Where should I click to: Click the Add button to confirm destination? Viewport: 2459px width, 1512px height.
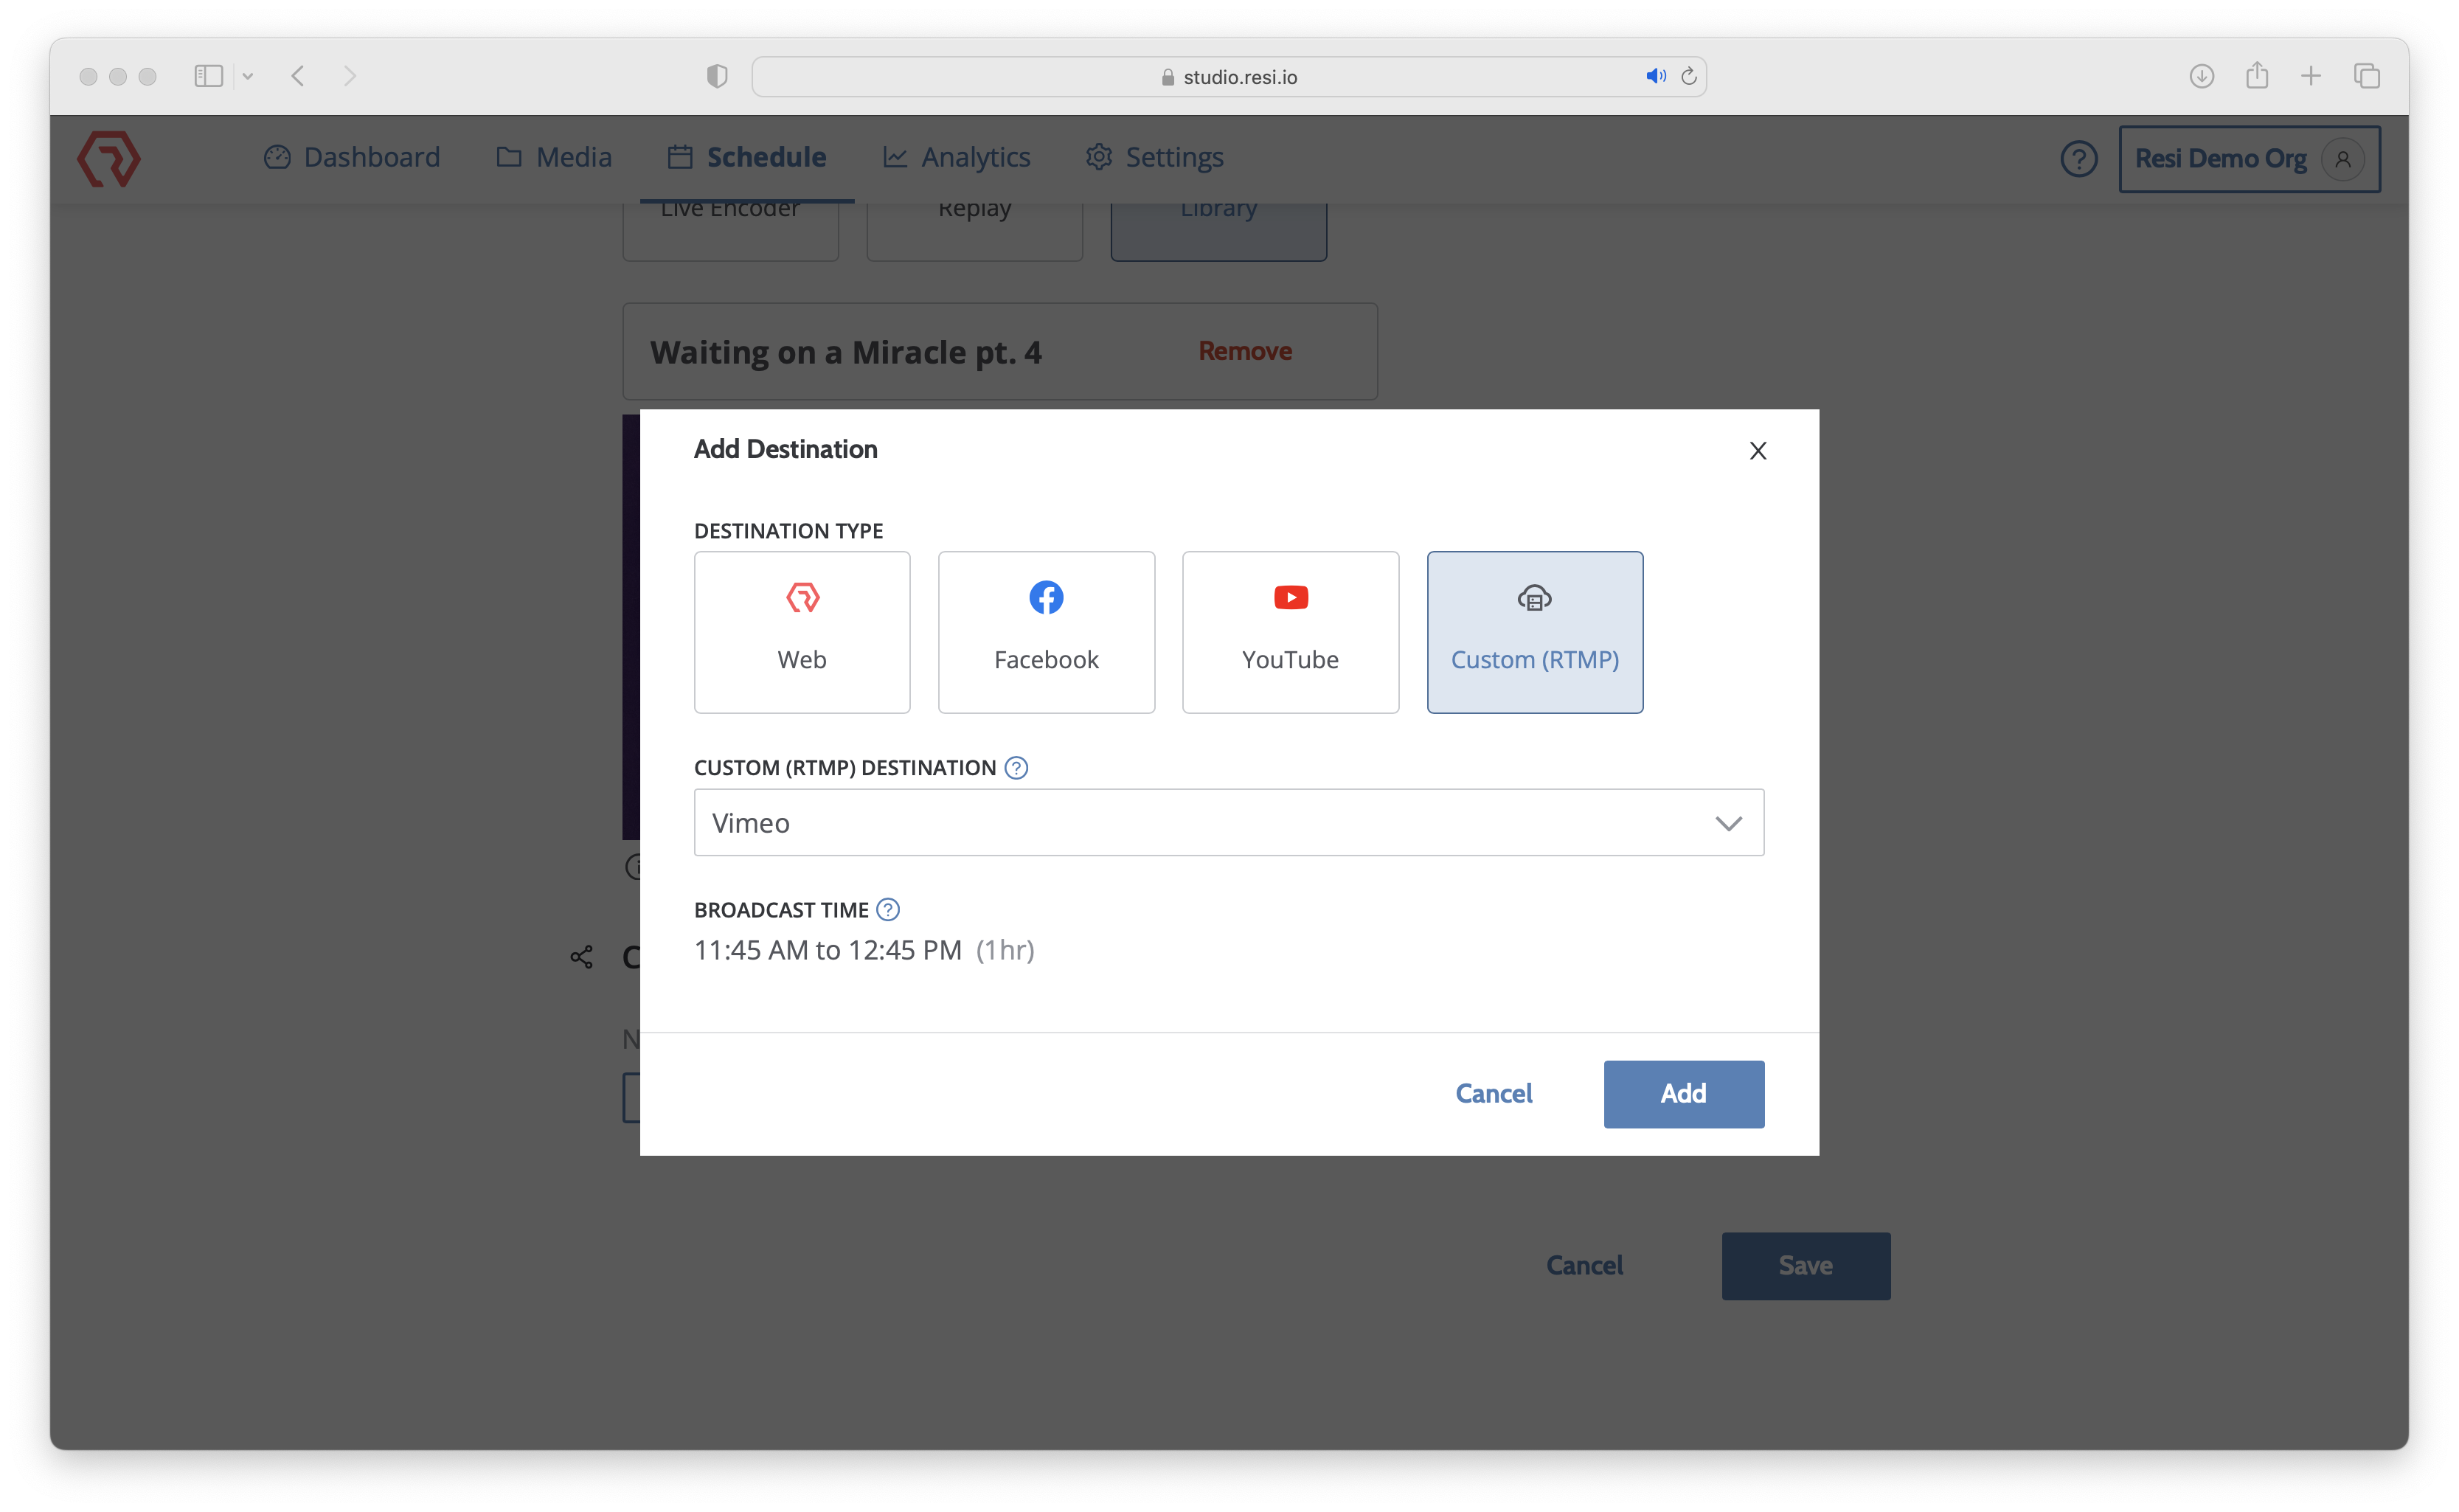1683,1093
